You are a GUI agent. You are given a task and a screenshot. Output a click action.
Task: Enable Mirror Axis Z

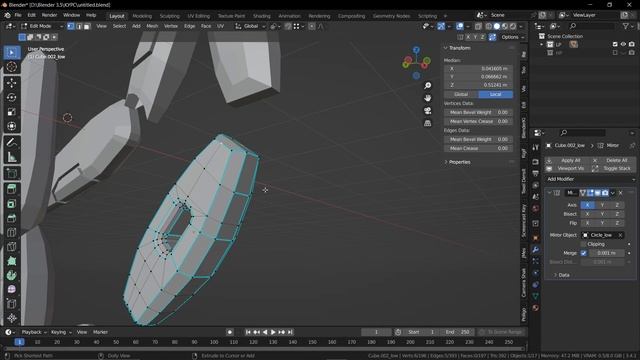617,205
